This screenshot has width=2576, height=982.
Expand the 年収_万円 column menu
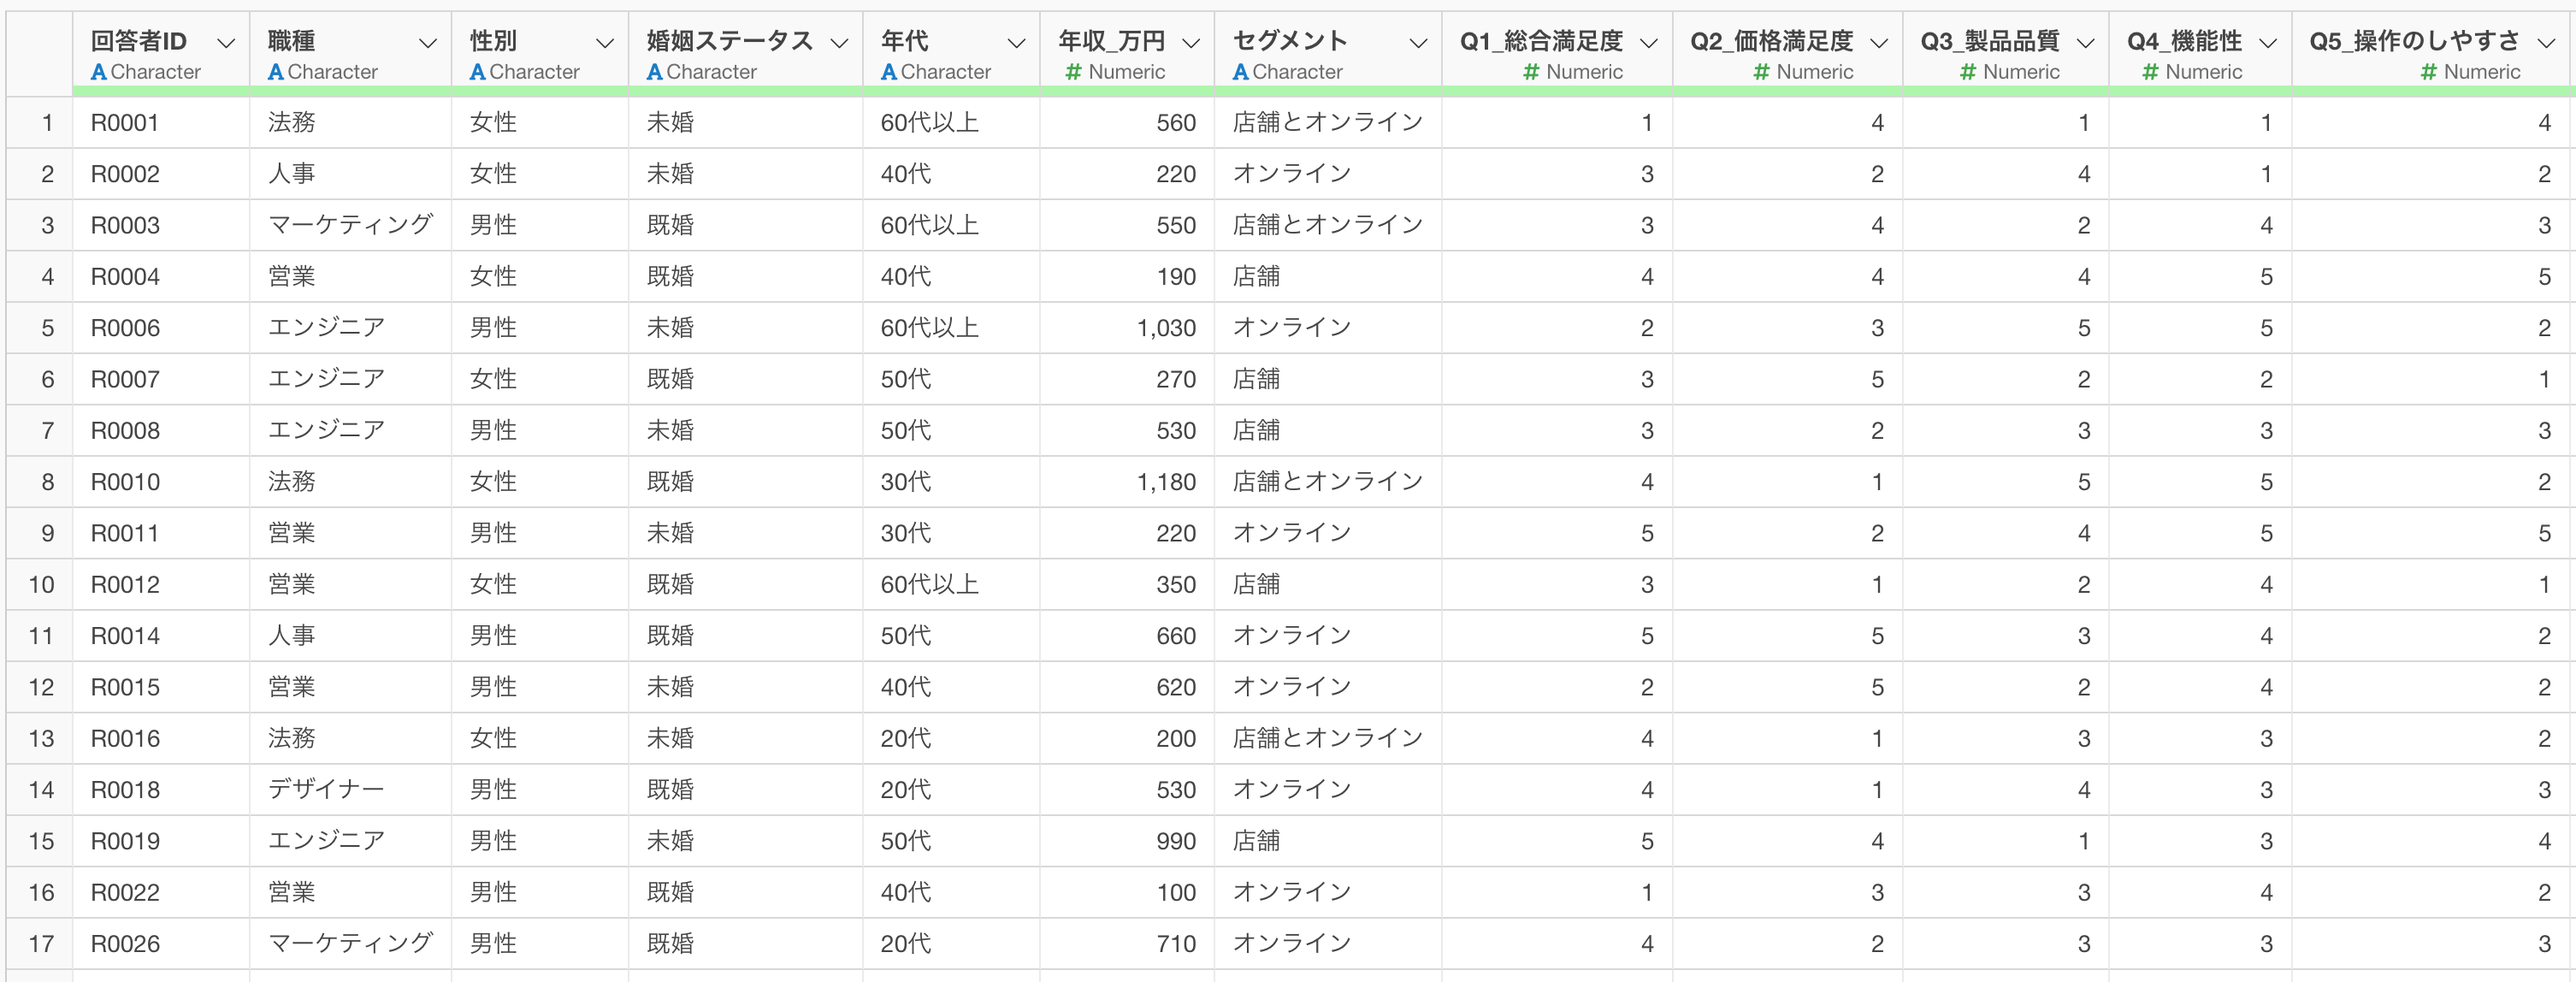[x=1191, y=43]
